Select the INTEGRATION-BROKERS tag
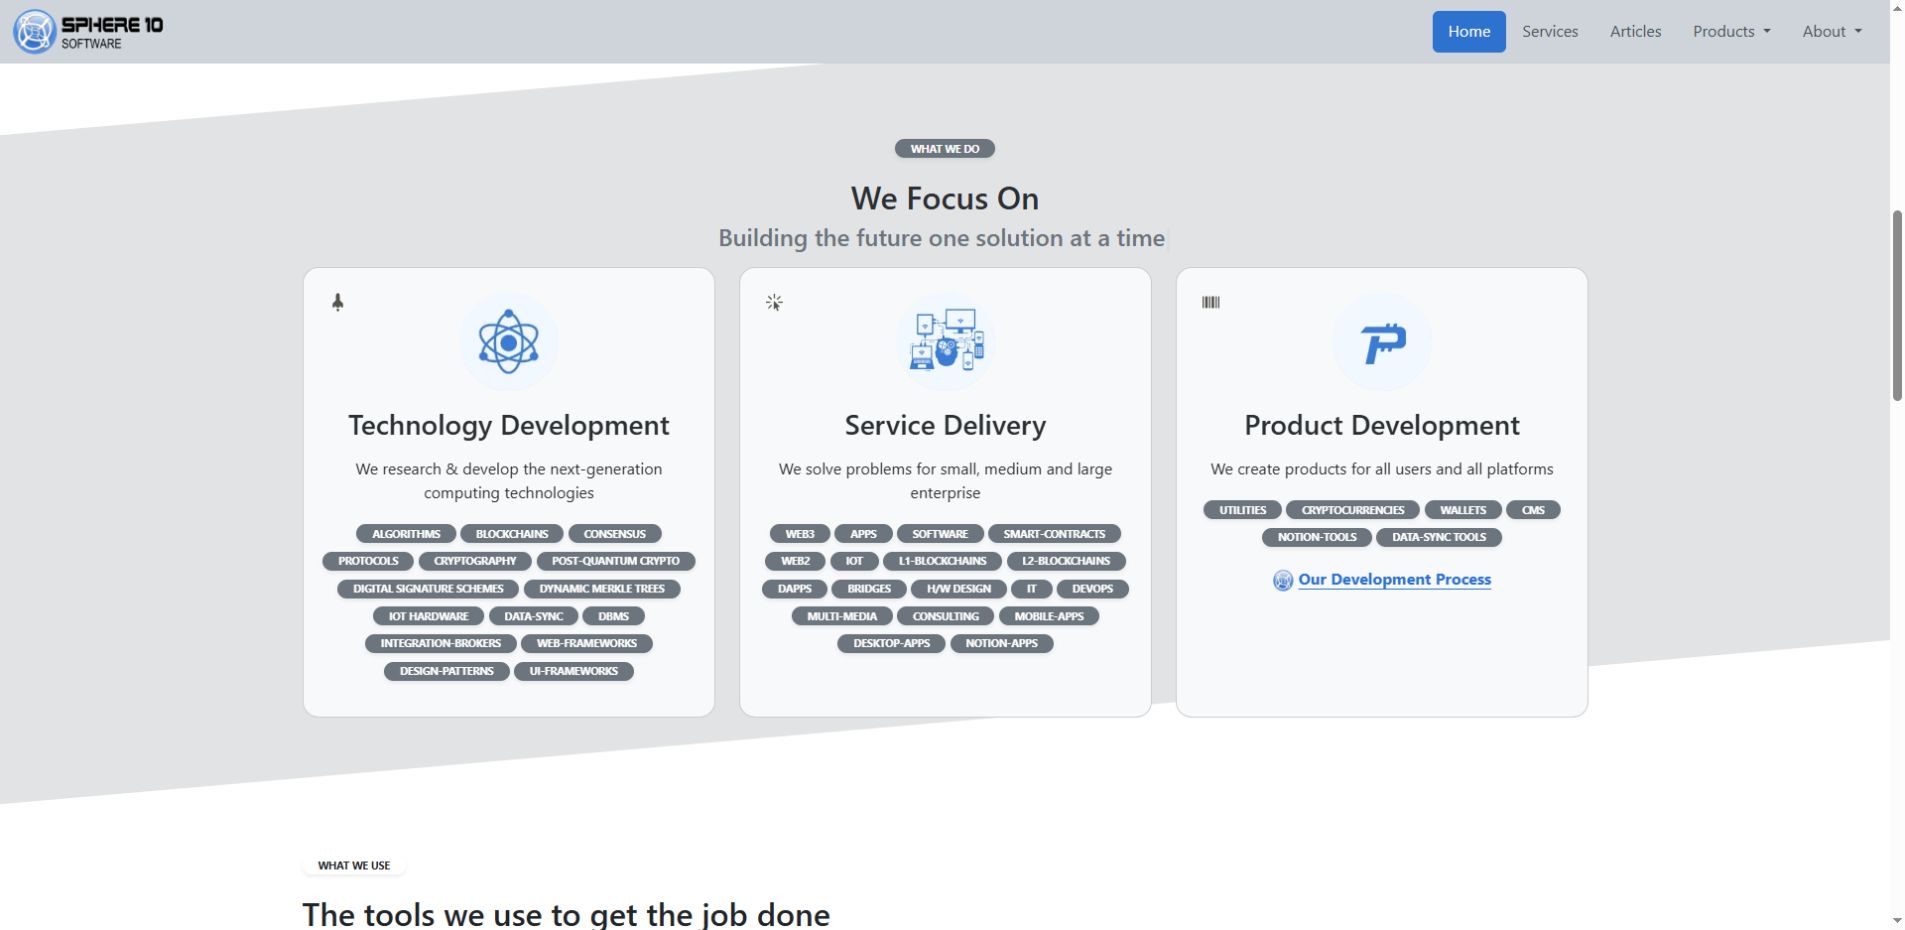 [440, 643]
